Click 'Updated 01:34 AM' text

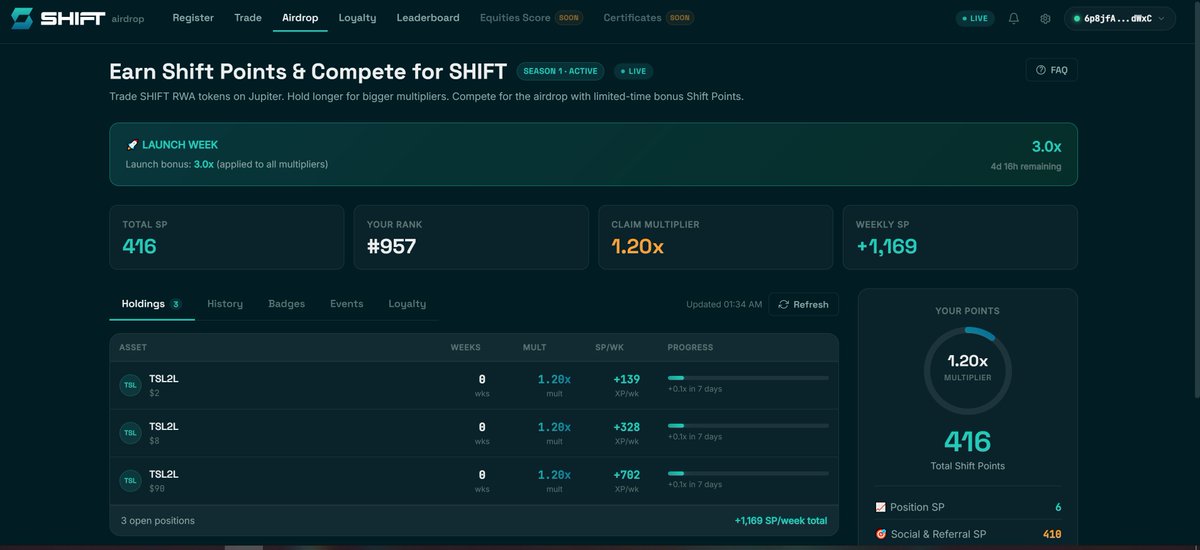click(x=724, y=304)
